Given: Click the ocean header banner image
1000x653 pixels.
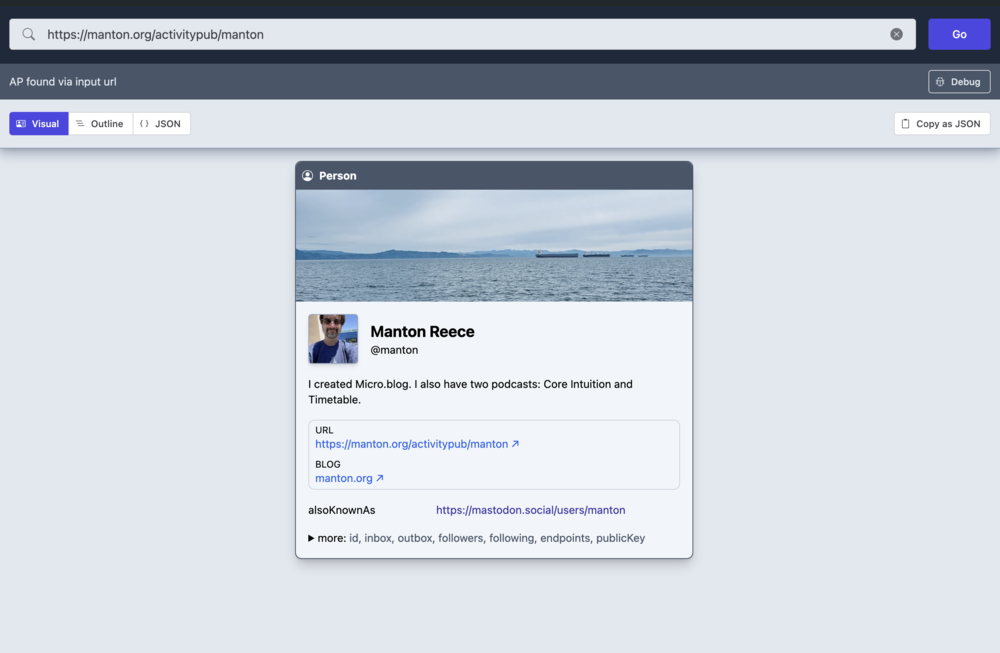Looking at the screenshot, I should (494, 245).
